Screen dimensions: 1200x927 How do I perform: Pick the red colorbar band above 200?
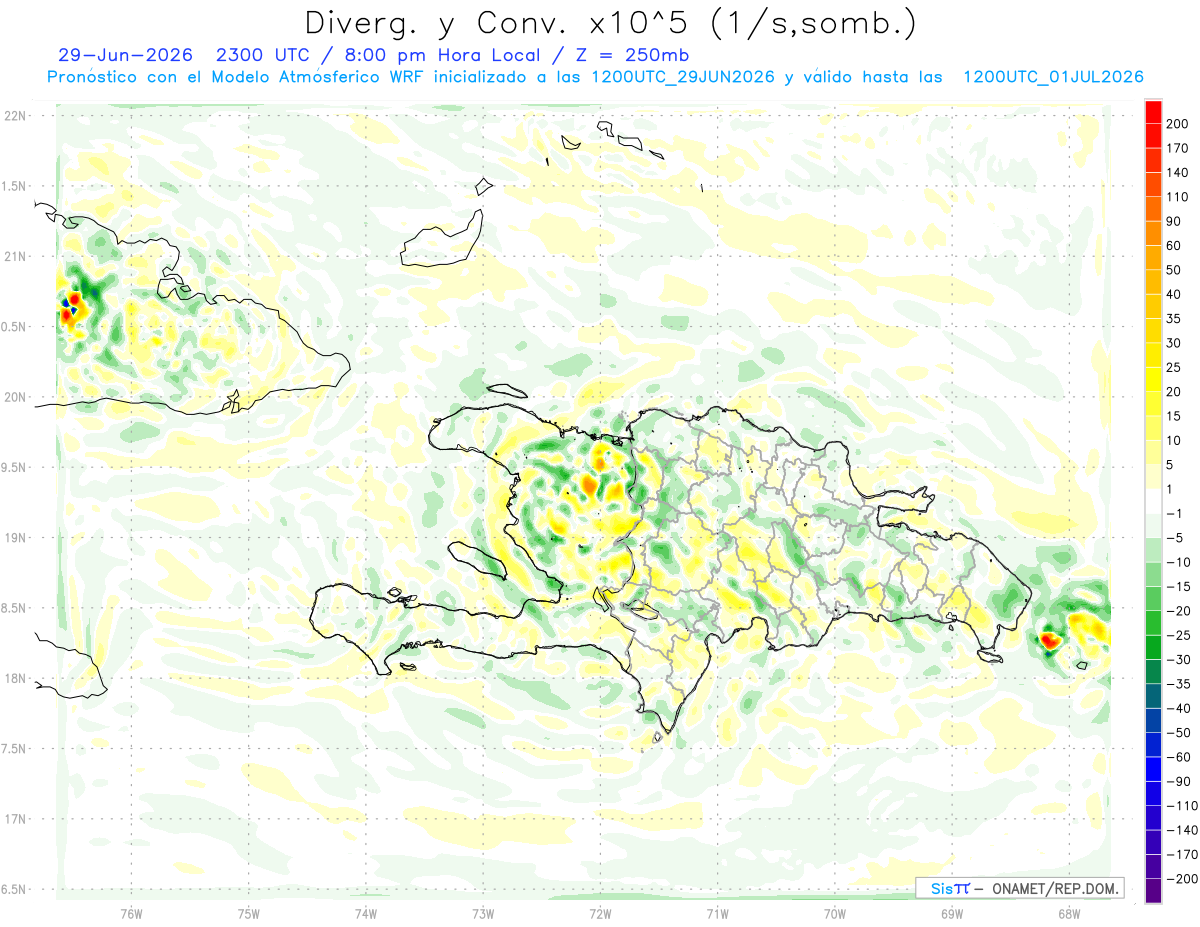1153,112
